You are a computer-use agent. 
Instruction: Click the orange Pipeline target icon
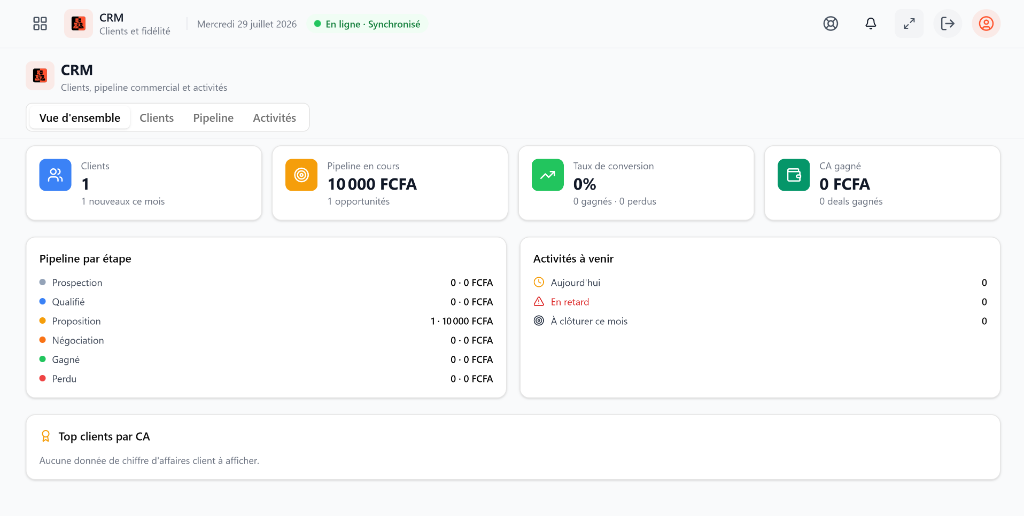(302, 175)
